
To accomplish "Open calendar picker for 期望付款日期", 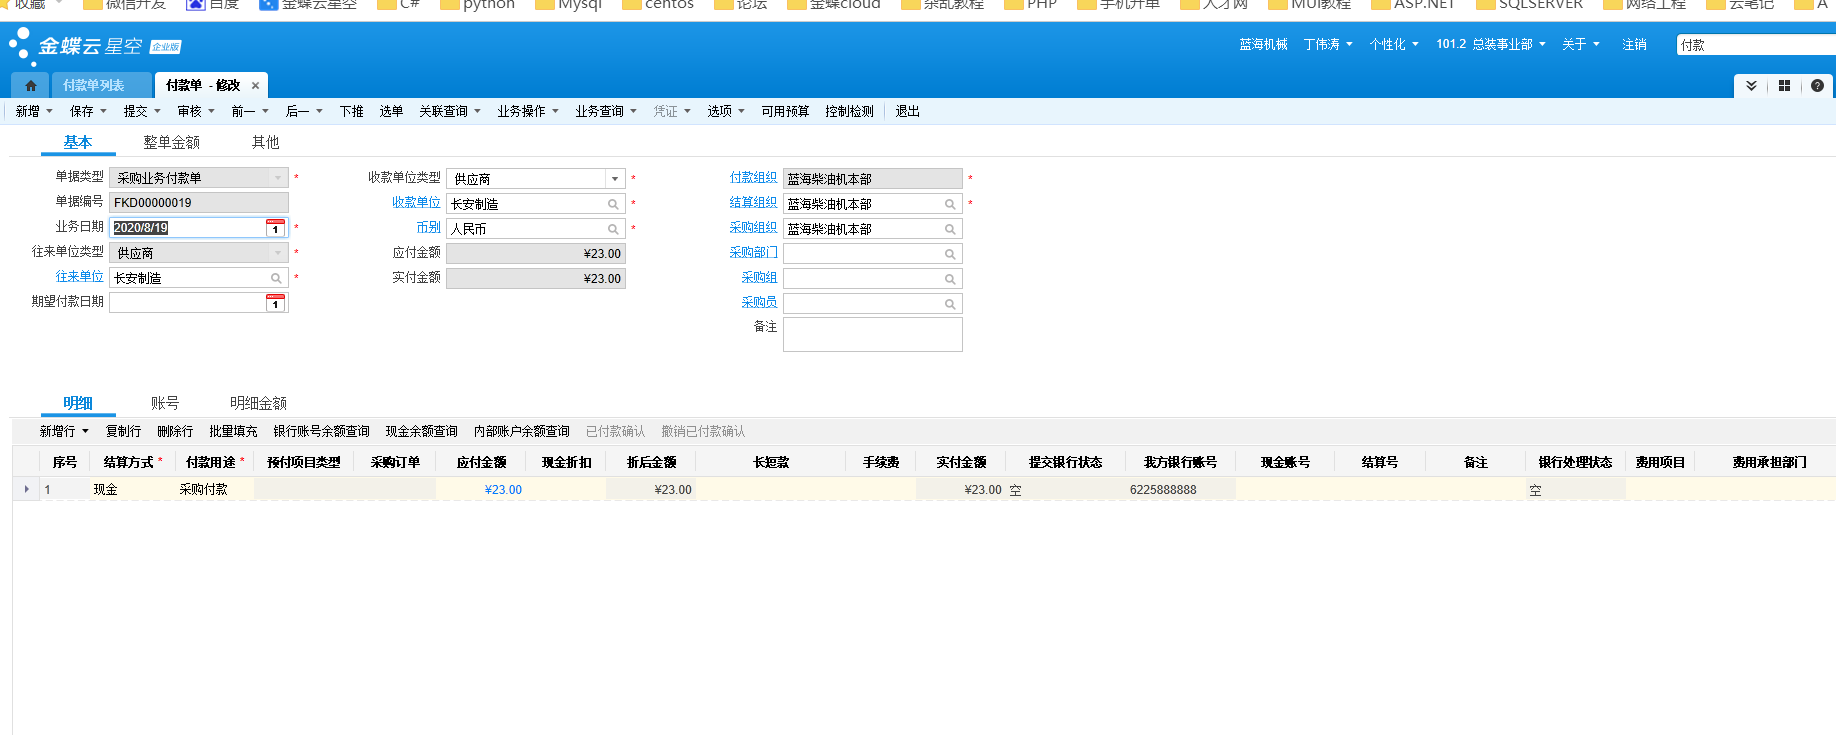I will tap(276, 302).
